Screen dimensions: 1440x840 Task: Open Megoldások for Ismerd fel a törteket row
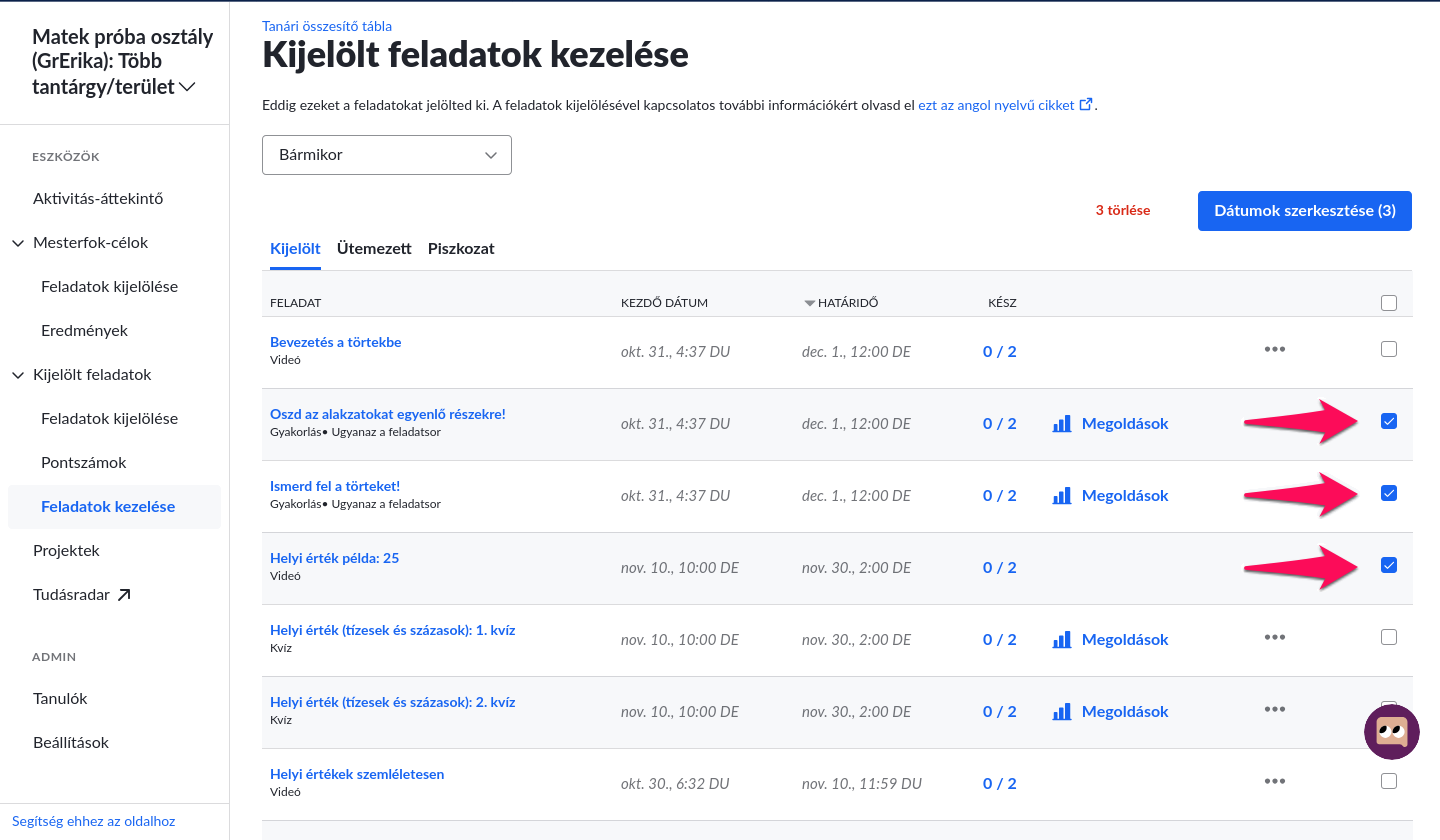point(1125,496)
